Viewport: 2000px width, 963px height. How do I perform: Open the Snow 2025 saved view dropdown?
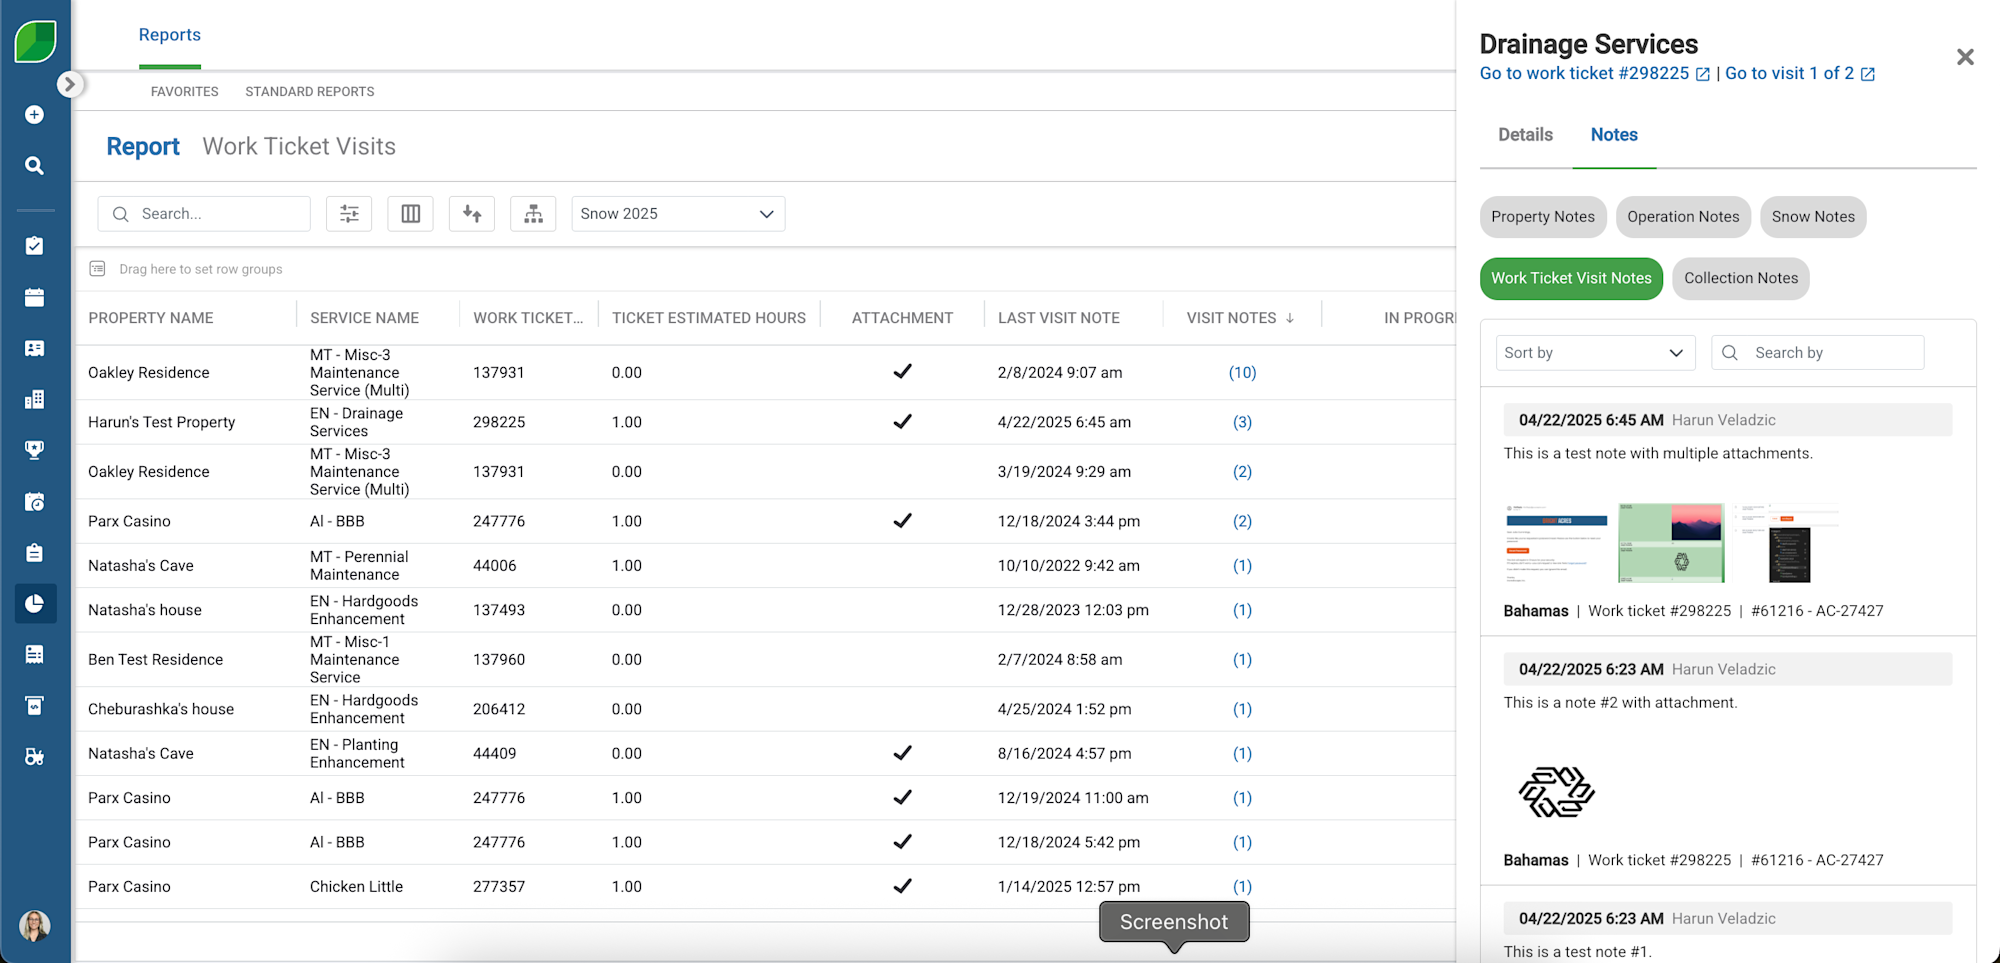tap(678, 214)
